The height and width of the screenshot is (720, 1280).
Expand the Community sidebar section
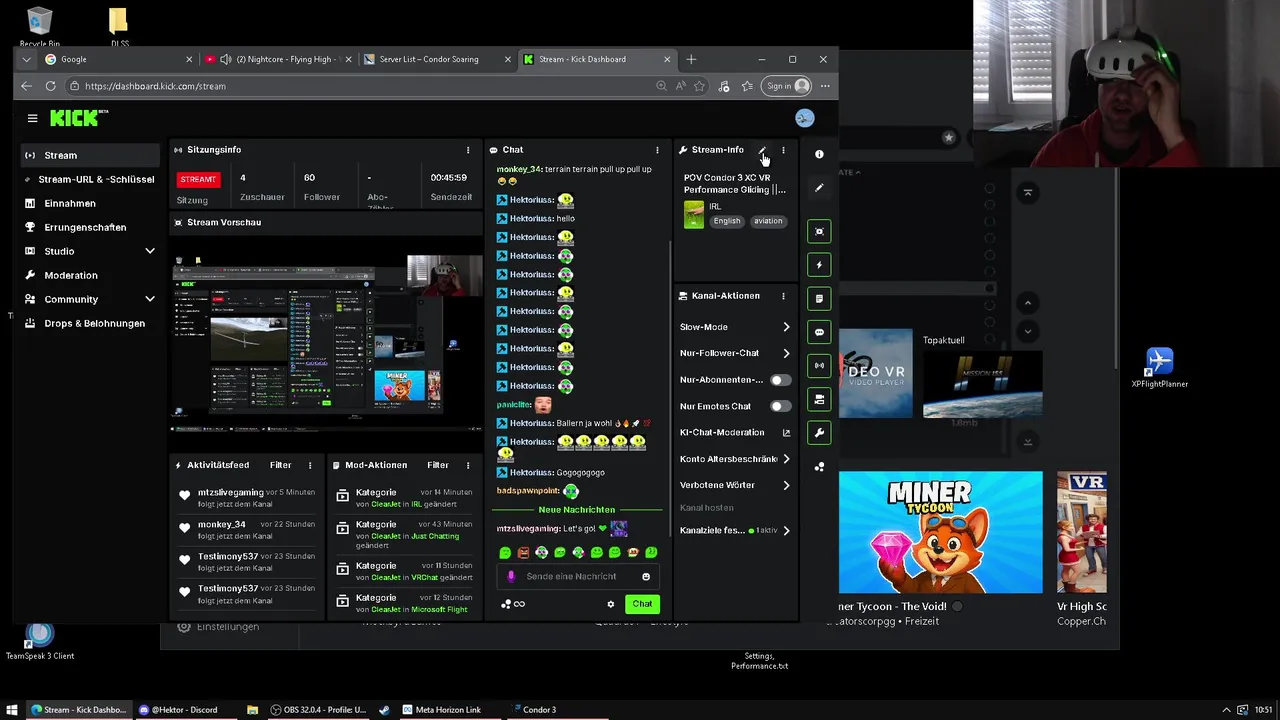coord(150,299)
